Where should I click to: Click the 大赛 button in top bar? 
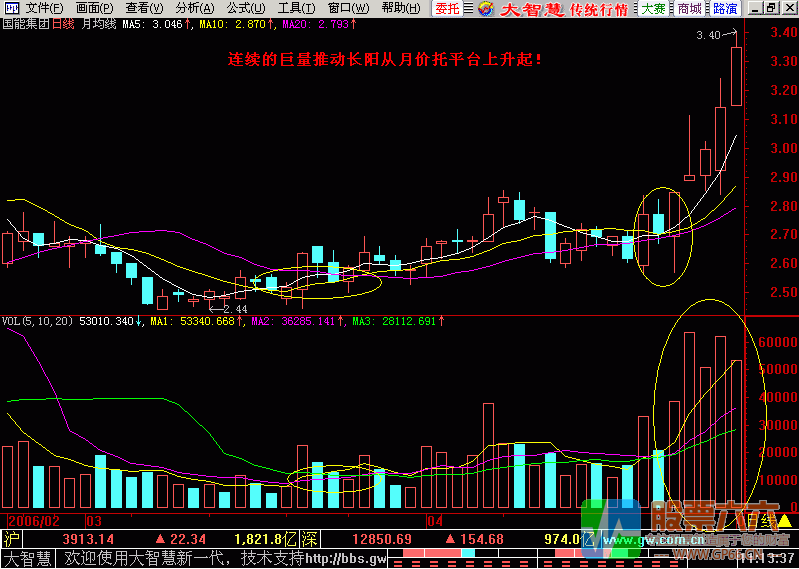coord(653,9)
